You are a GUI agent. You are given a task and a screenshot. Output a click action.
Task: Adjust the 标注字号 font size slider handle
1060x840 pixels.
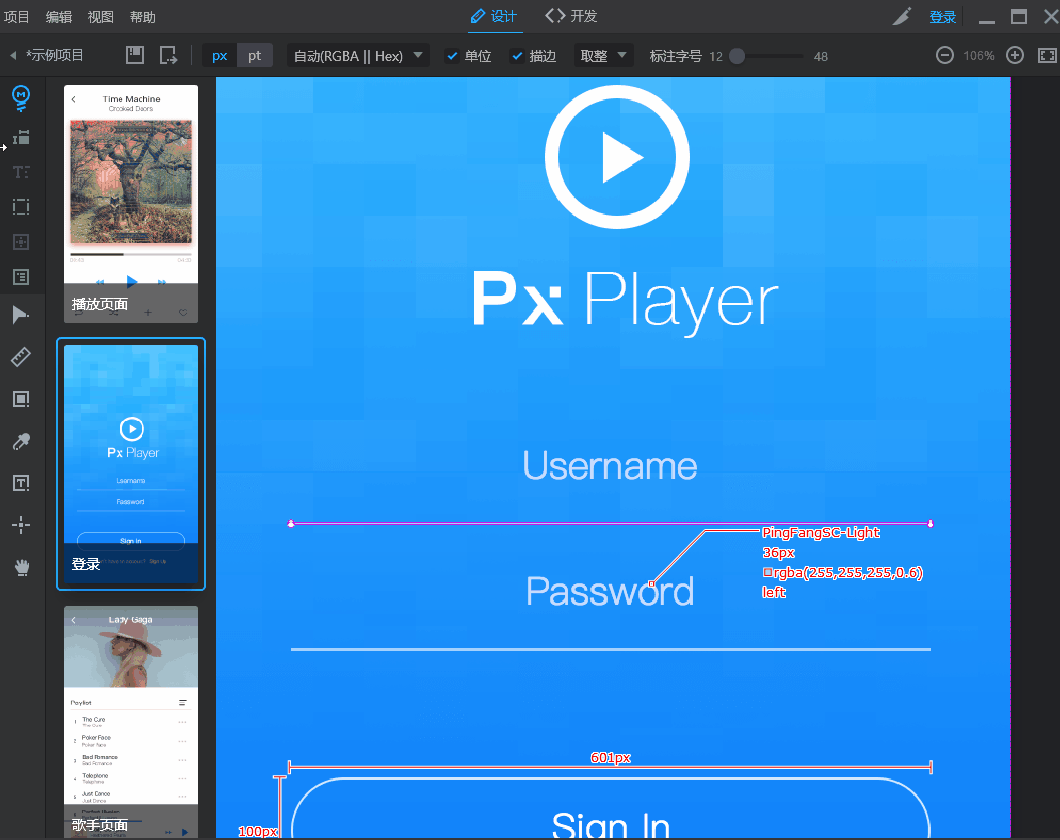tap(738, 56)
